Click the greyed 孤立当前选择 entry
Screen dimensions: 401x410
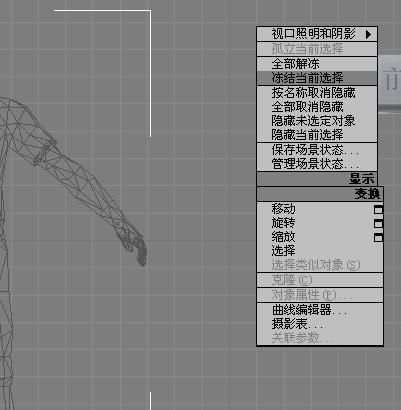click(x=317, y=49)
